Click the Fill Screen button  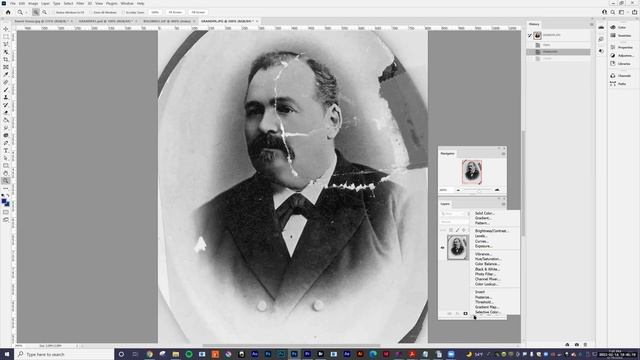click(198, 12)
